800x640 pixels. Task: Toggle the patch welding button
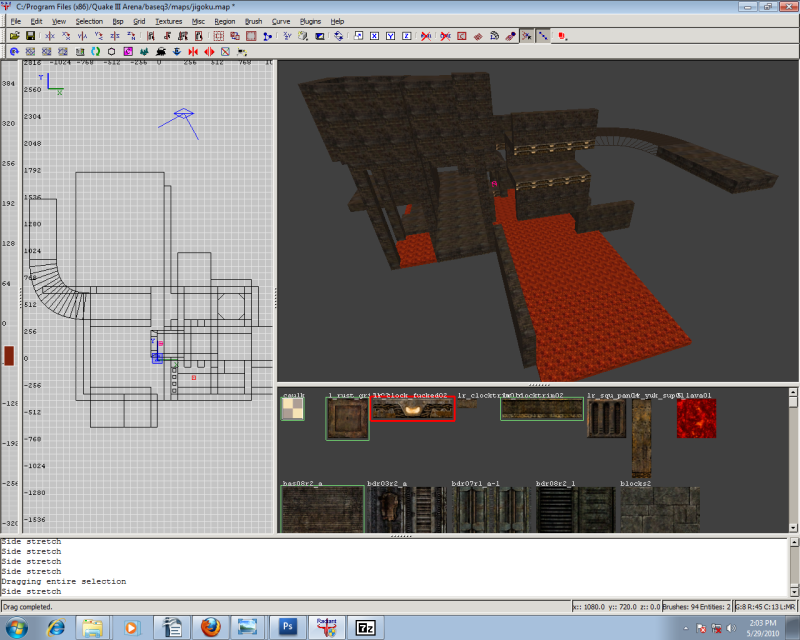click(x=527, y=36)
